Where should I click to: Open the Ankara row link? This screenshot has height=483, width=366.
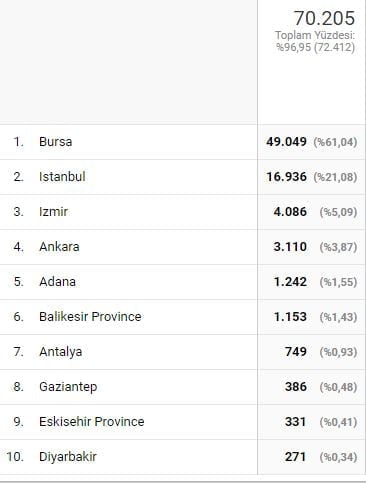tap(59, 247)
